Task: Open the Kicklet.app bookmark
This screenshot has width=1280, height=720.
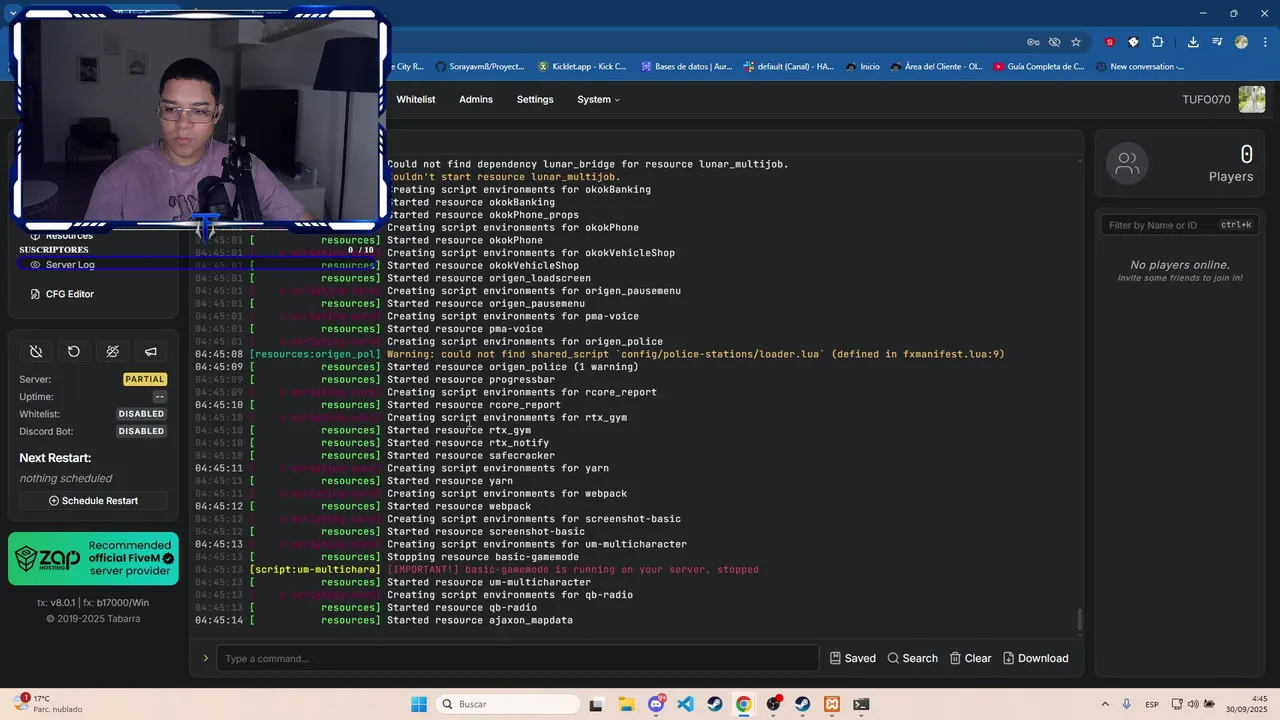Action: 582,67
